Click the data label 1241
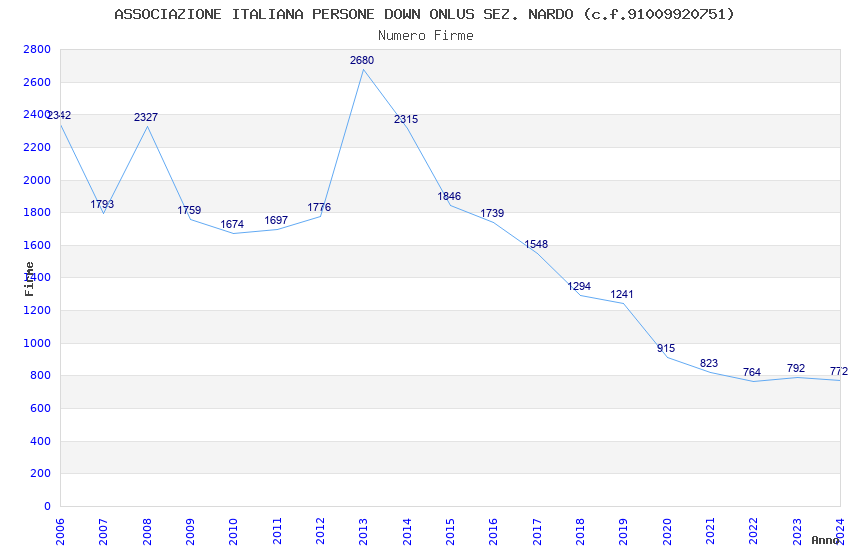850x550 pixels. click(x=622, y=294)
